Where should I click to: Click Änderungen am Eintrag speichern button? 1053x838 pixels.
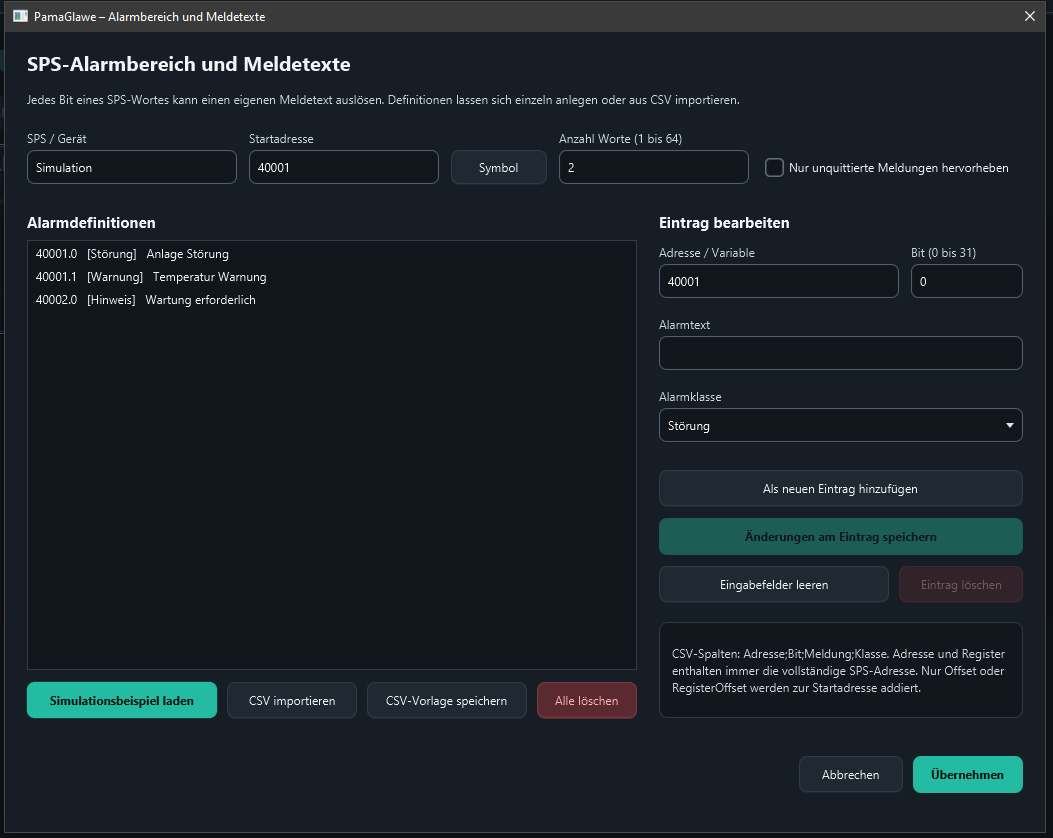click(840, 537)
